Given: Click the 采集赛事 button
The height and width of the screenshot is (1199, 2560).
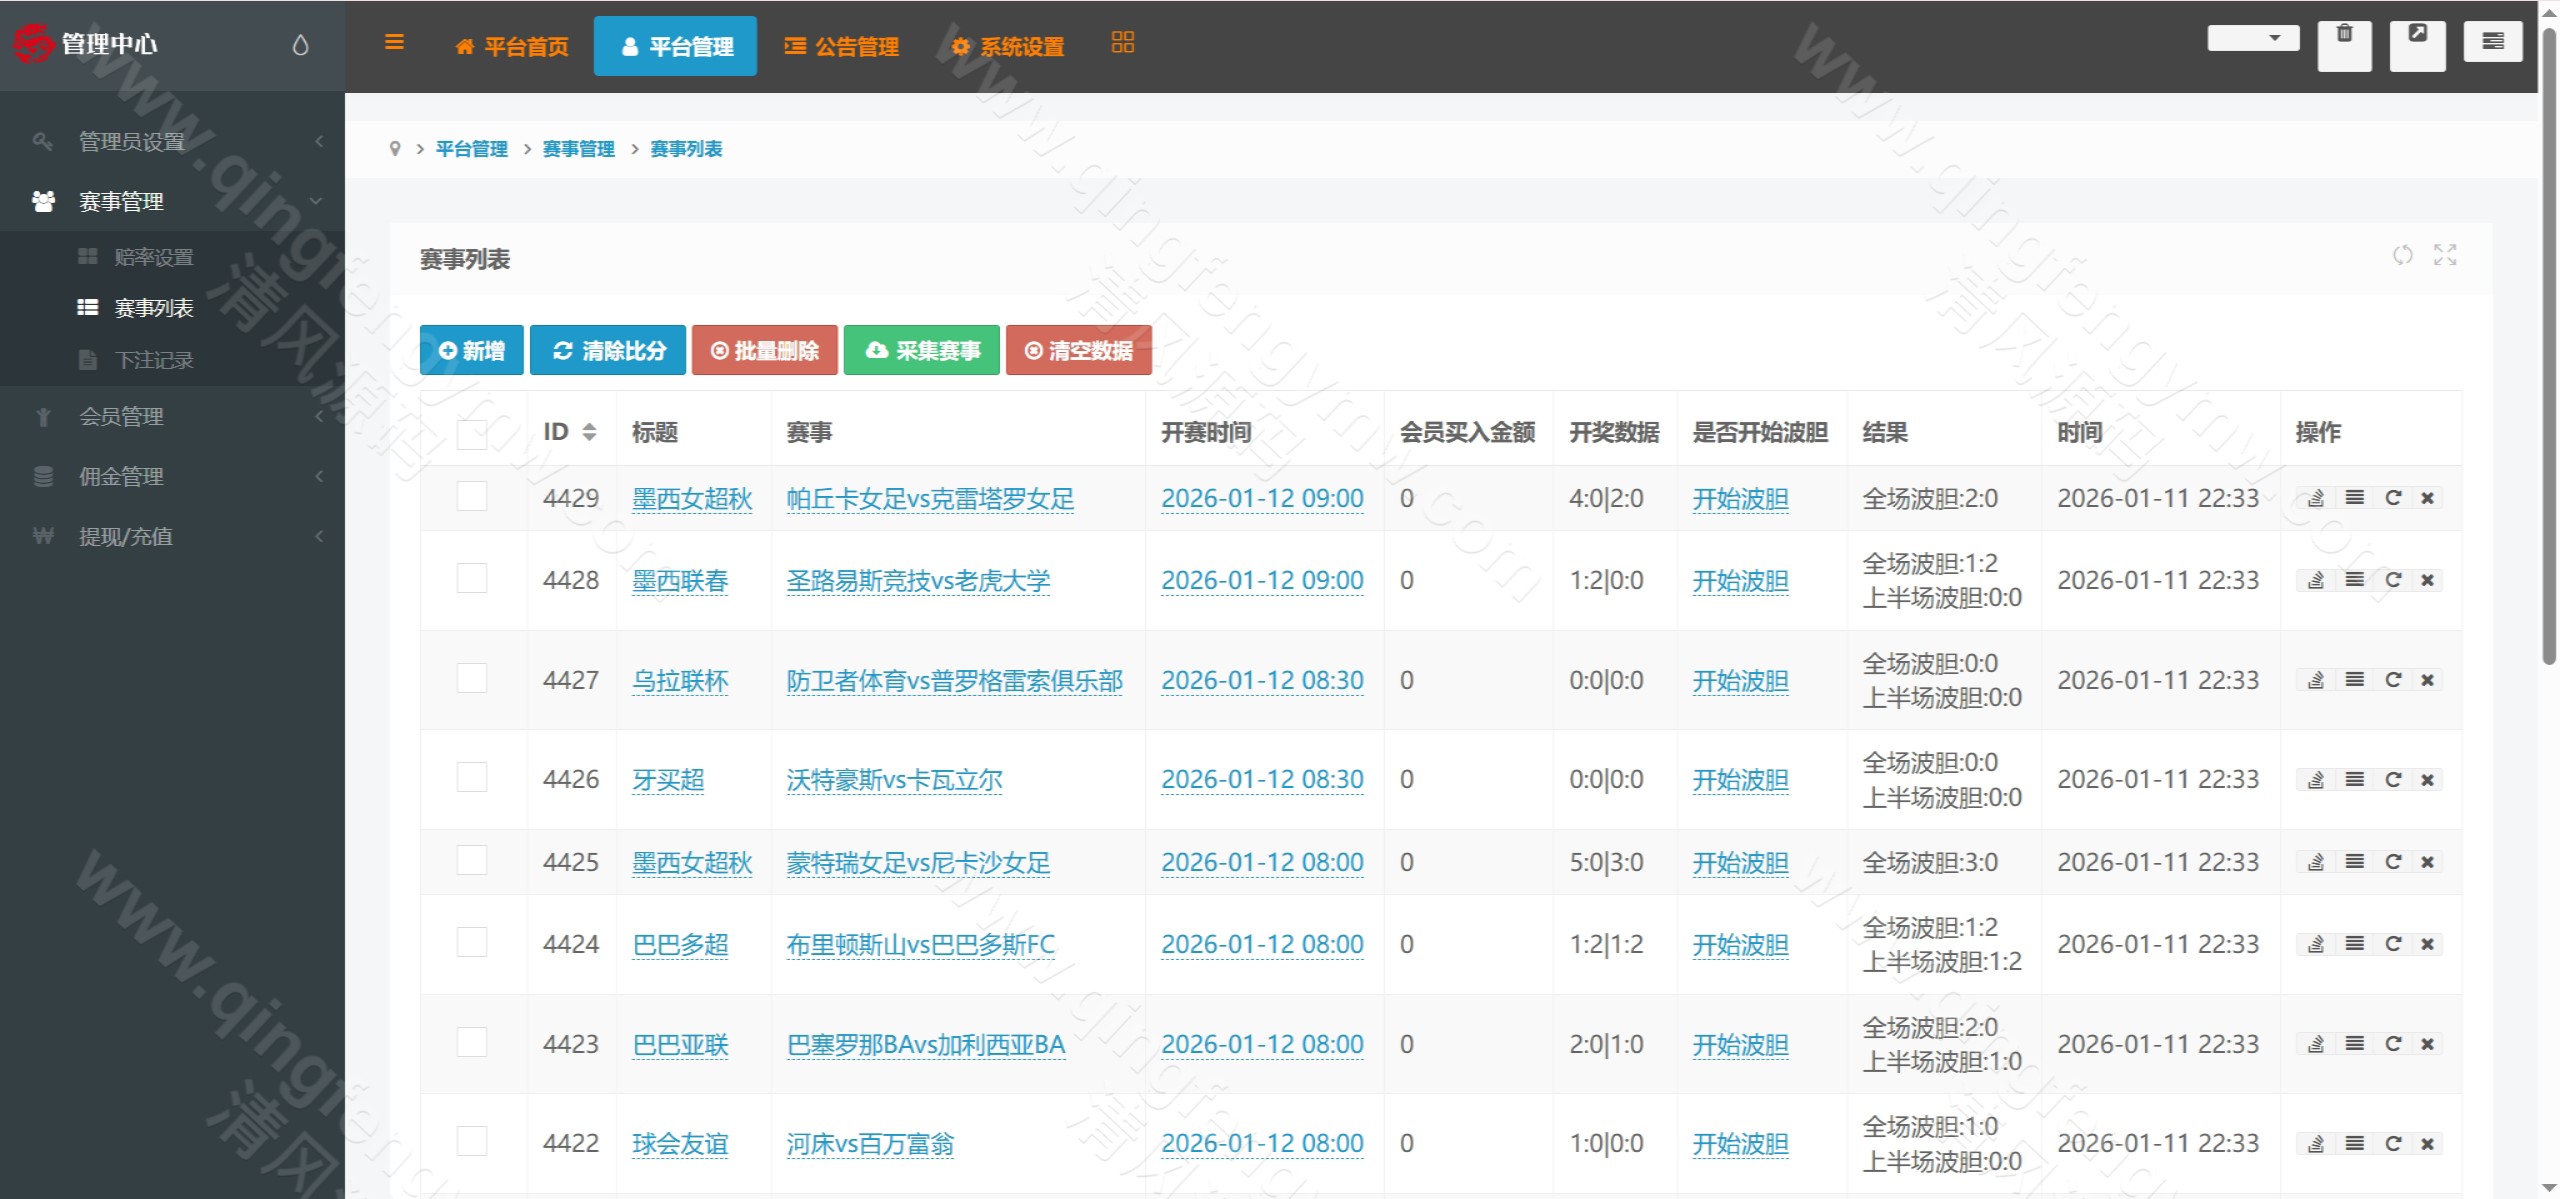Looking at the screenshot, I should click(x=921, y=350).
